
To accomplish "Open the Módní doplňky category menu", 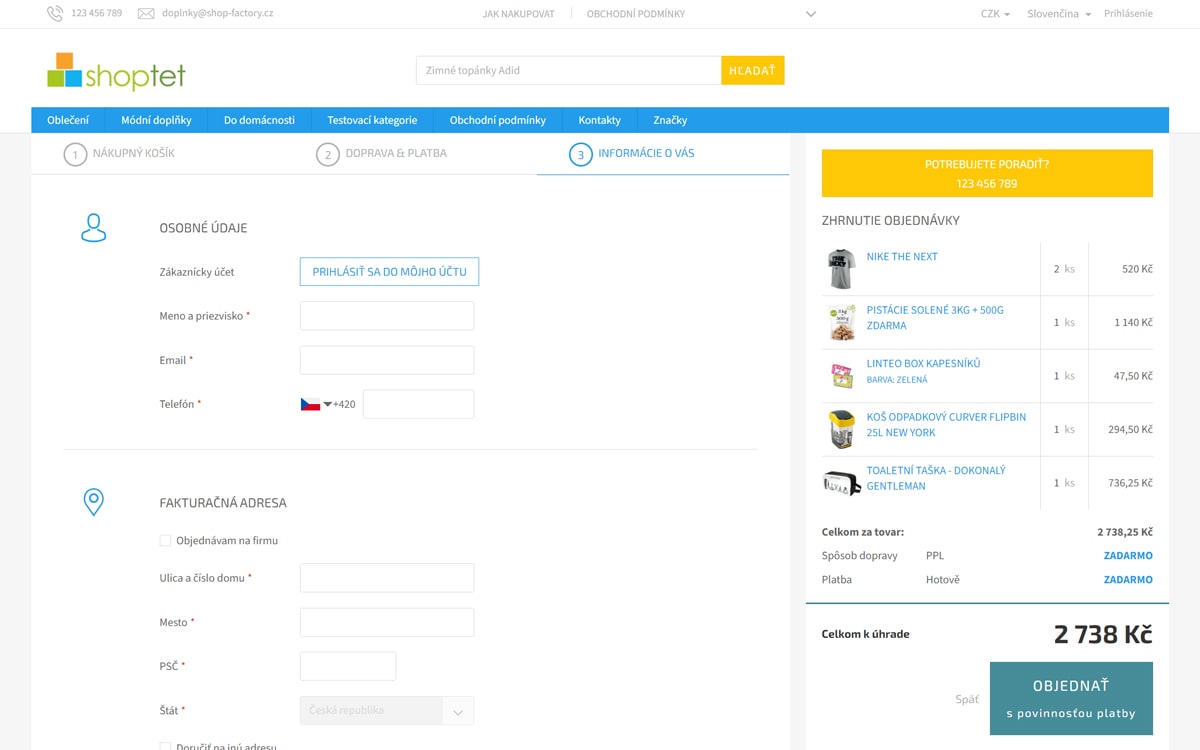I will (x=156, y=120).
